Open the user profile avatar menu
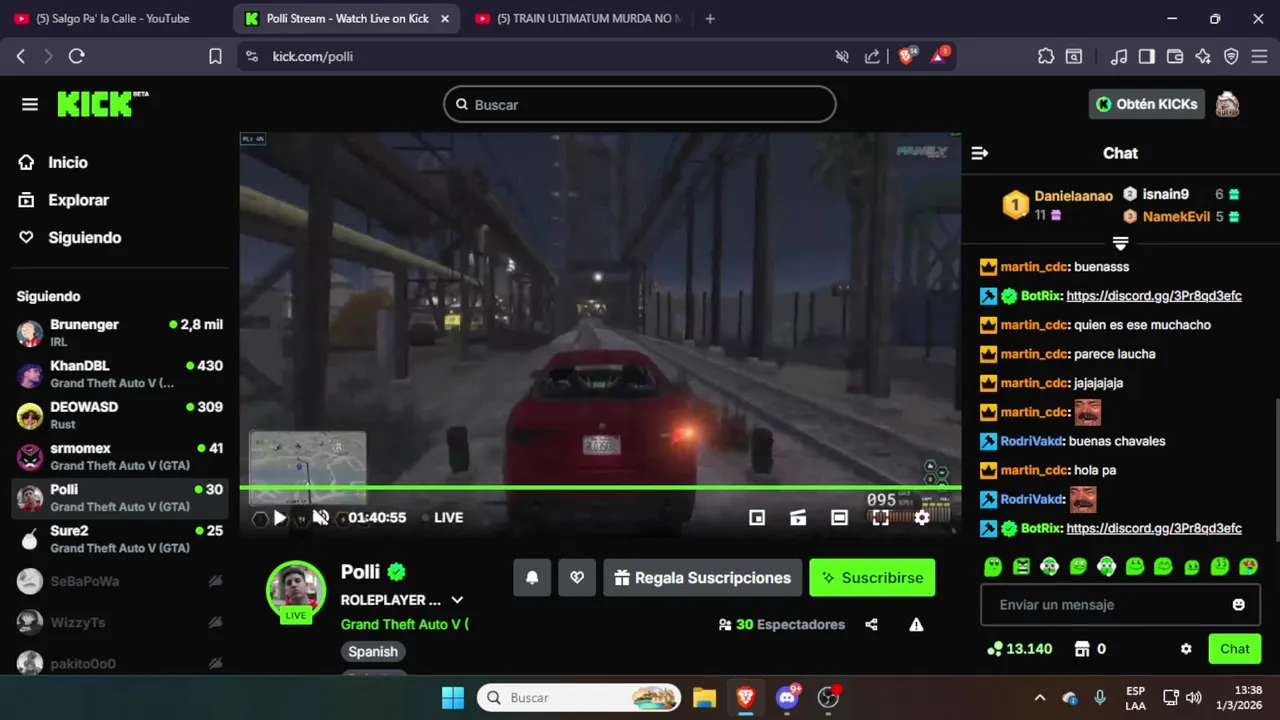The width and height of the screenshot is (1280, 720). click(x=1227, y=104)
